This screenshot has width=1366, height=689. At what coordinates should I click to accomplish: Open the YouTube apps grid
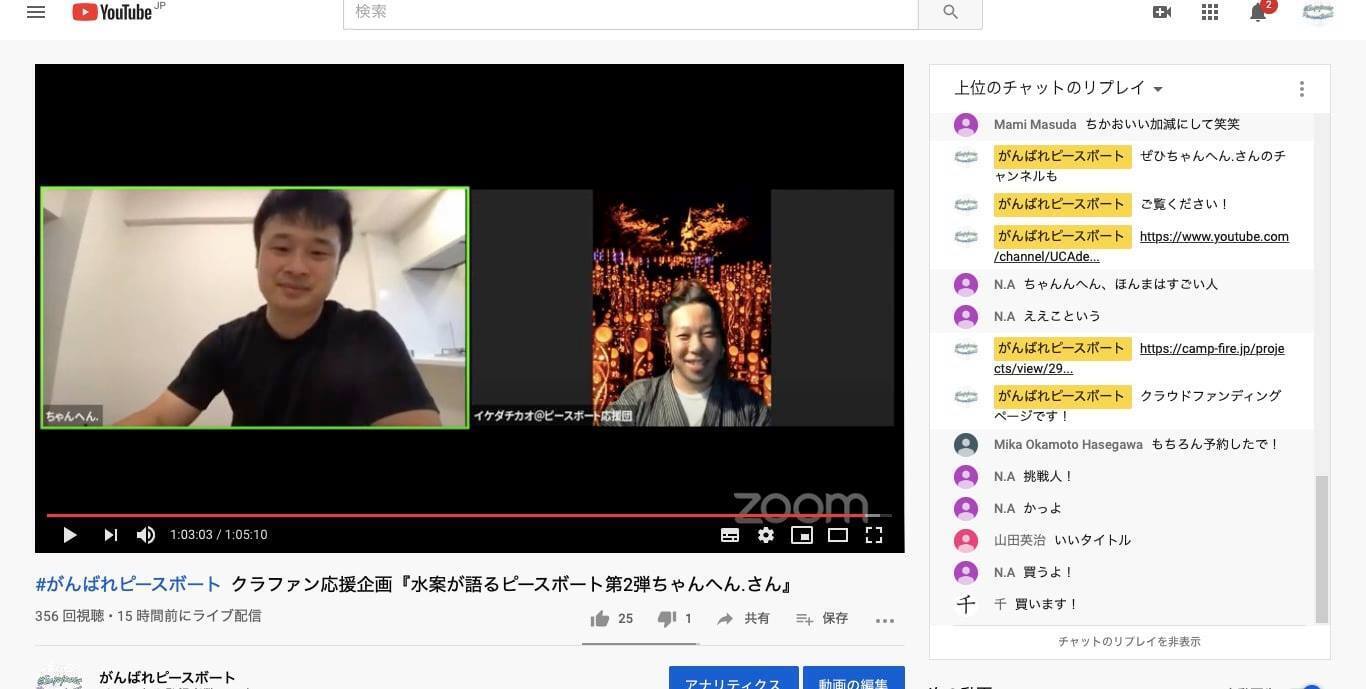(1210, 12)
